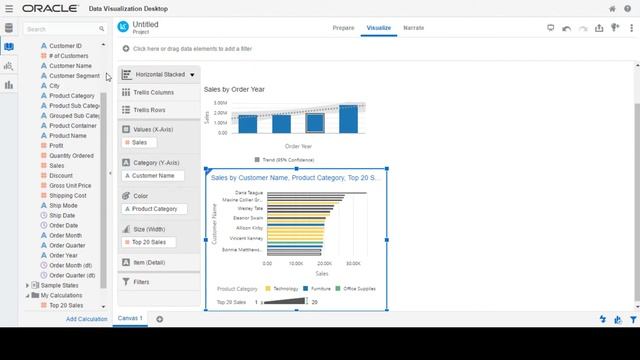Collapse the data panel with side arrow
640x360 pixels.
(x=110, y=173)
